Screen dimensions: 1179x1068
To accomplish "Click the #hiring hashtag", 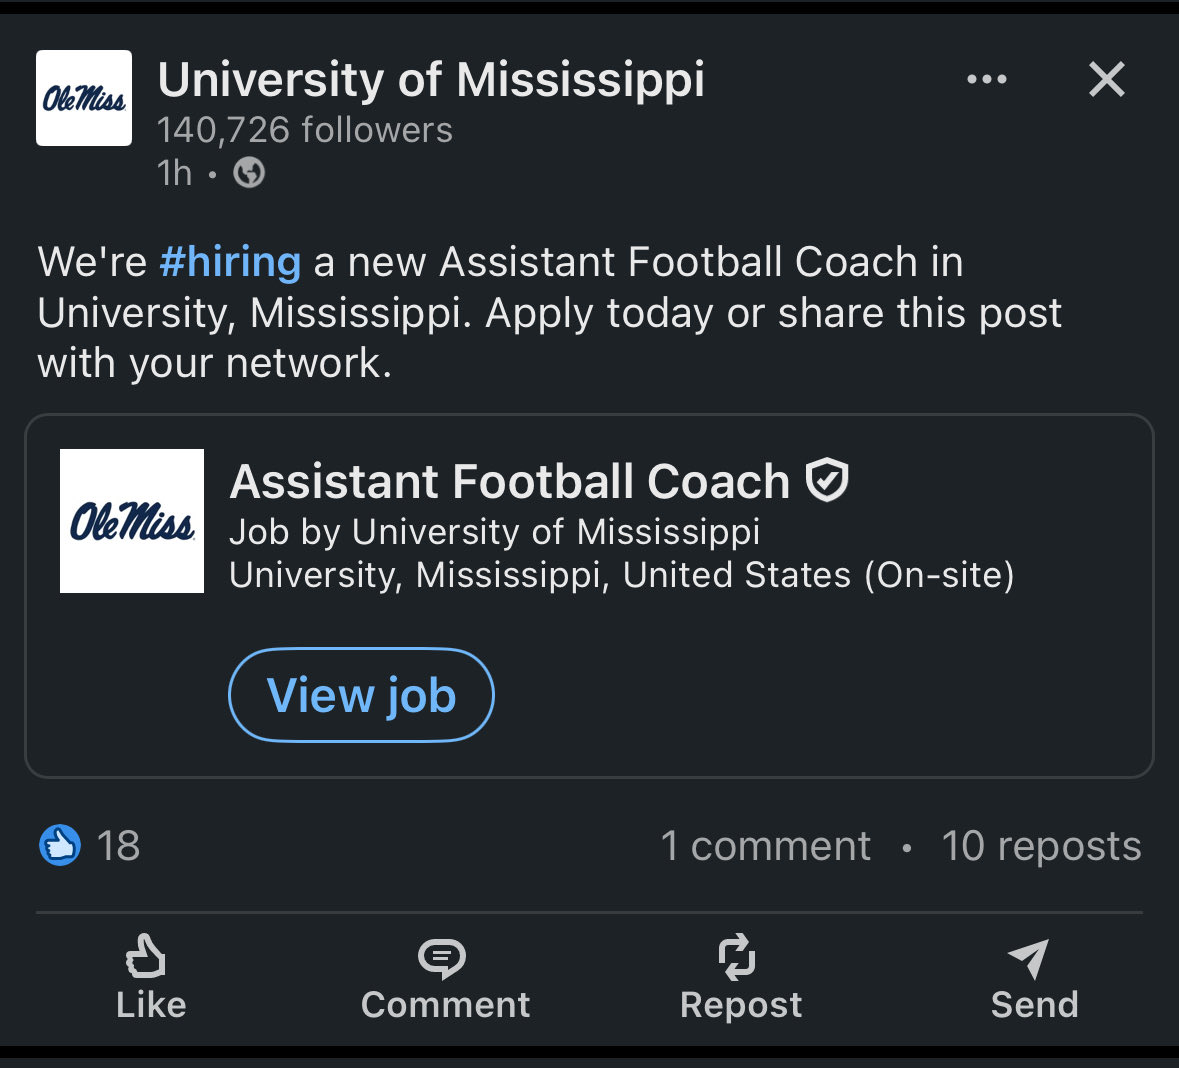I will [x=230, y=262].
